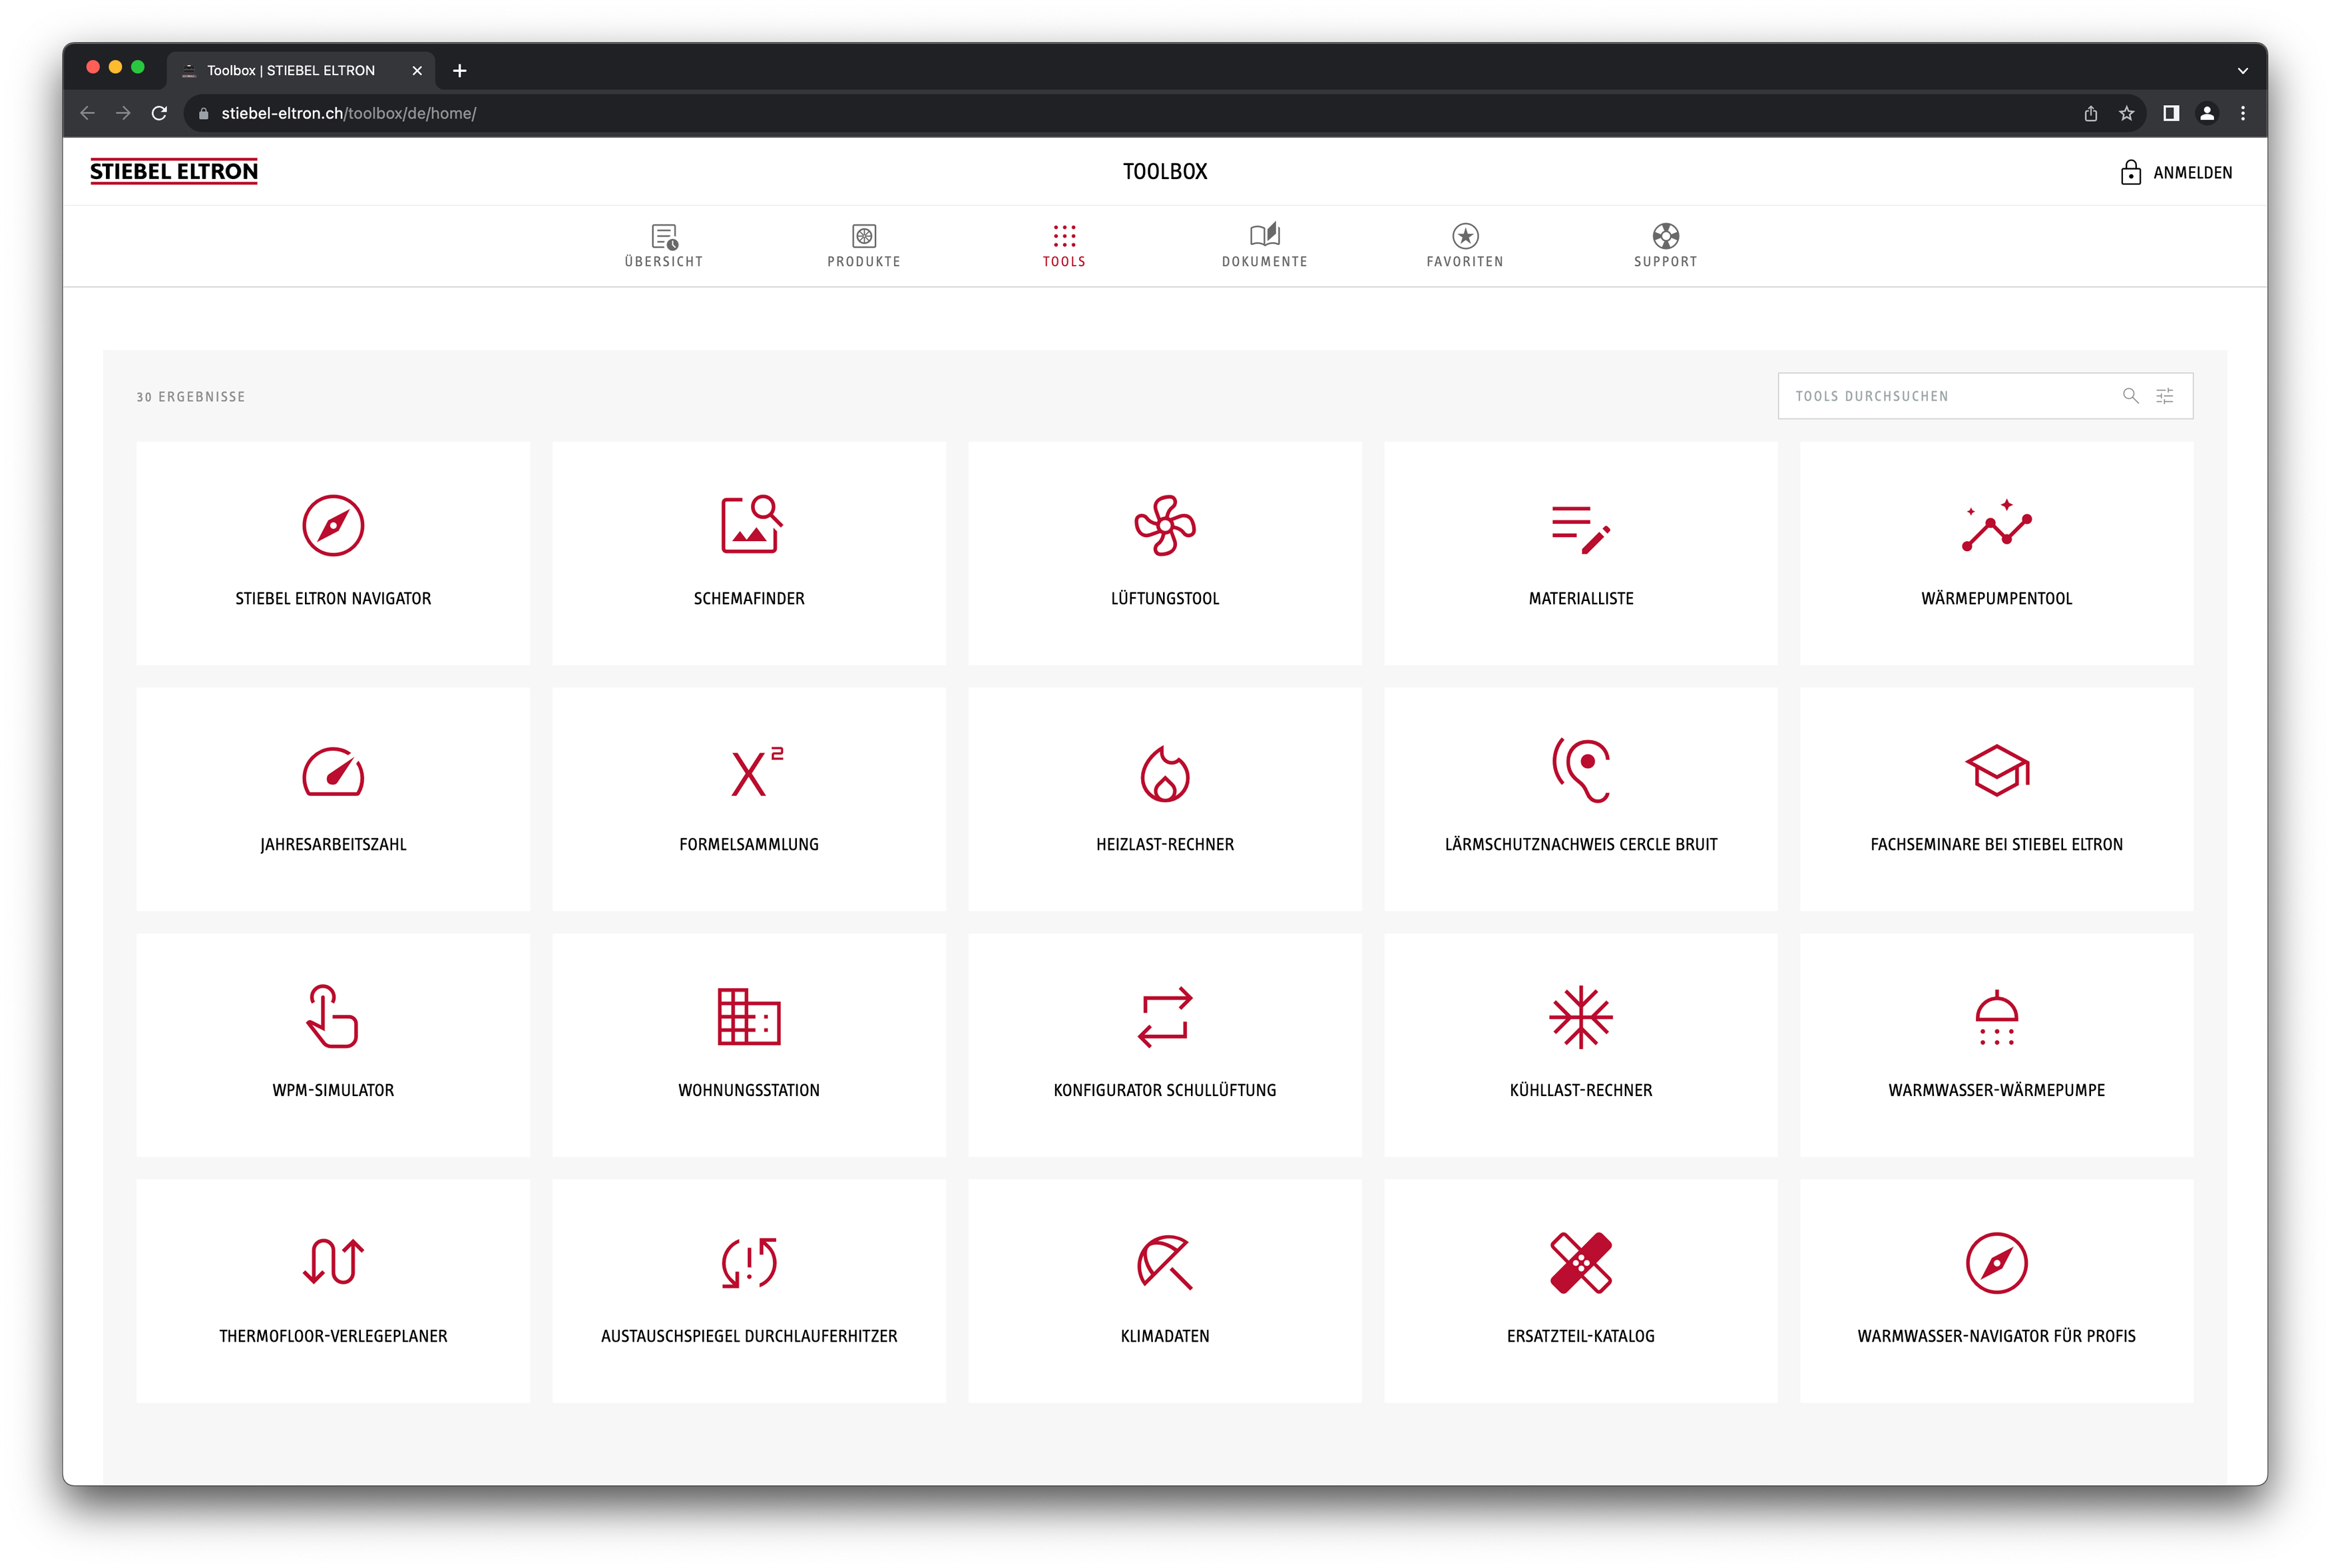Select the Tools tab
Image resolution: width=2330 pixels, height=1568 pixels.
coord(1064,246)
